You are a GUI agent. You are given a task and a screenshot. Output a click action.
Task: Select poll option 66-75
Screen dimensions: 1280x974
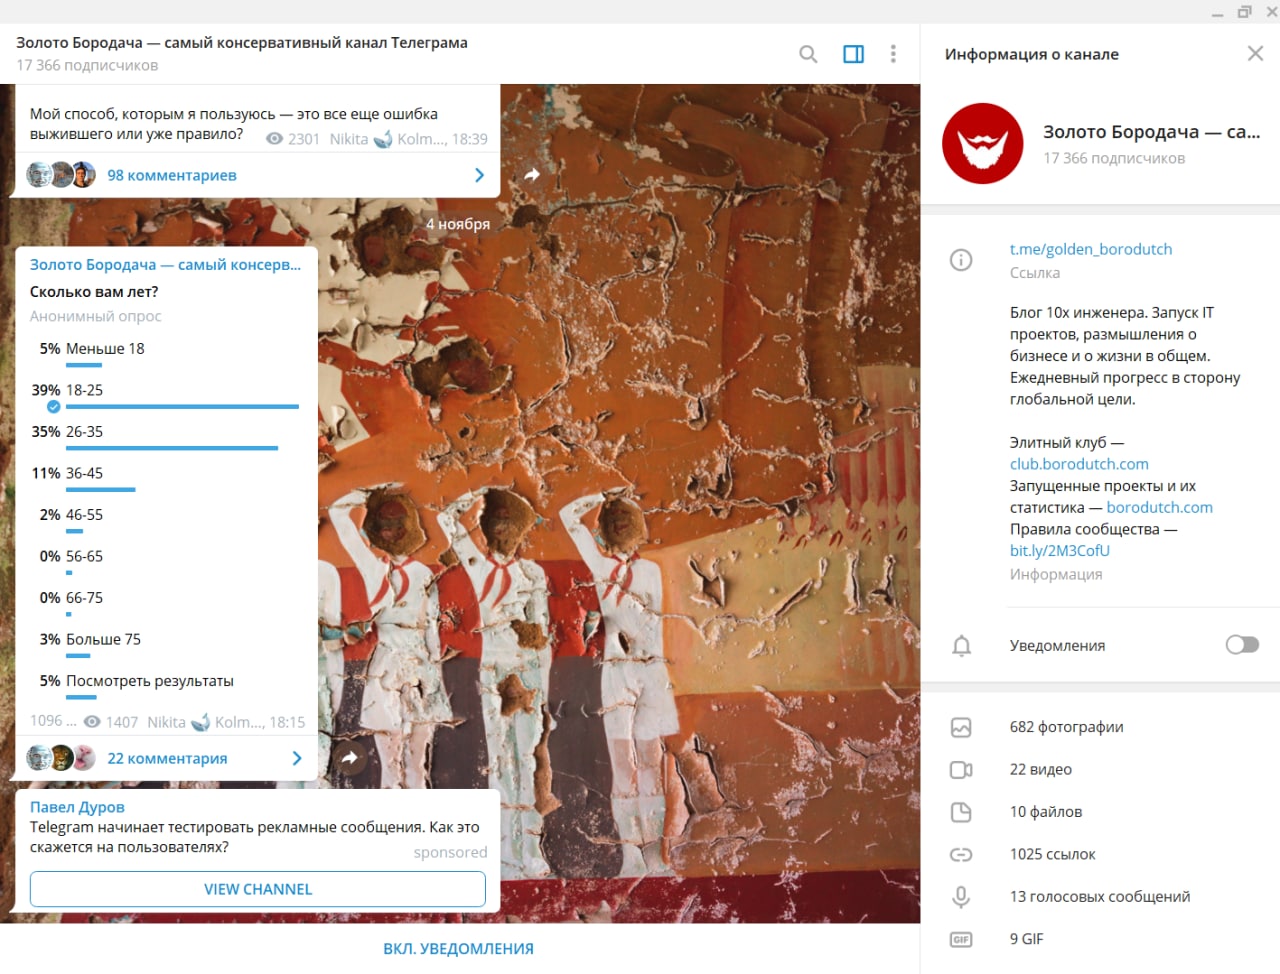165,602
